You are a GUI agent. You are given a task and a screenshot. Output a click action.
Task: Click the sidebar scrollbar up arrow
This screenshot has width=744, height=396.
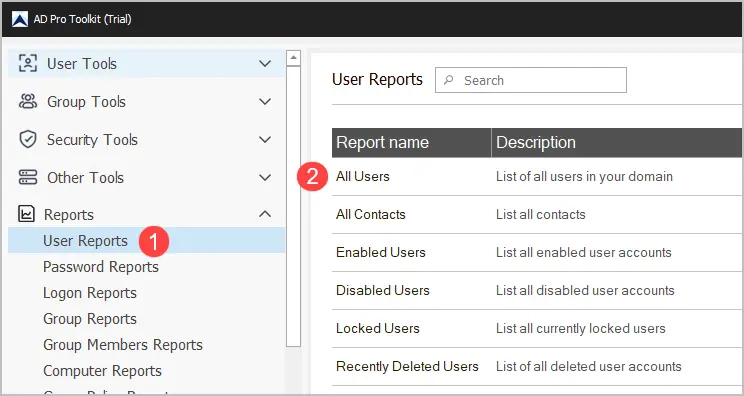(294, 58)
